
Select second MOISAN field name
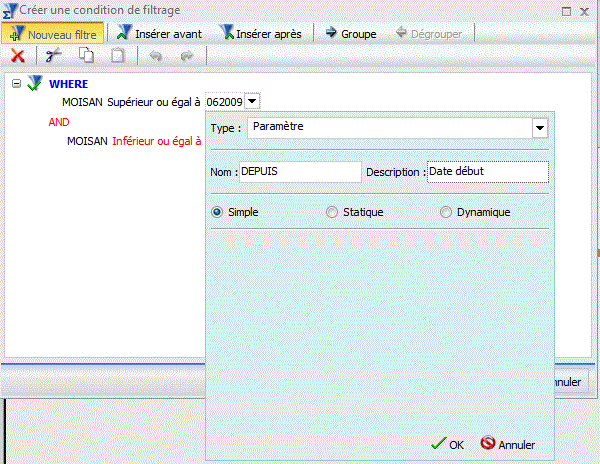pos(87,141)
